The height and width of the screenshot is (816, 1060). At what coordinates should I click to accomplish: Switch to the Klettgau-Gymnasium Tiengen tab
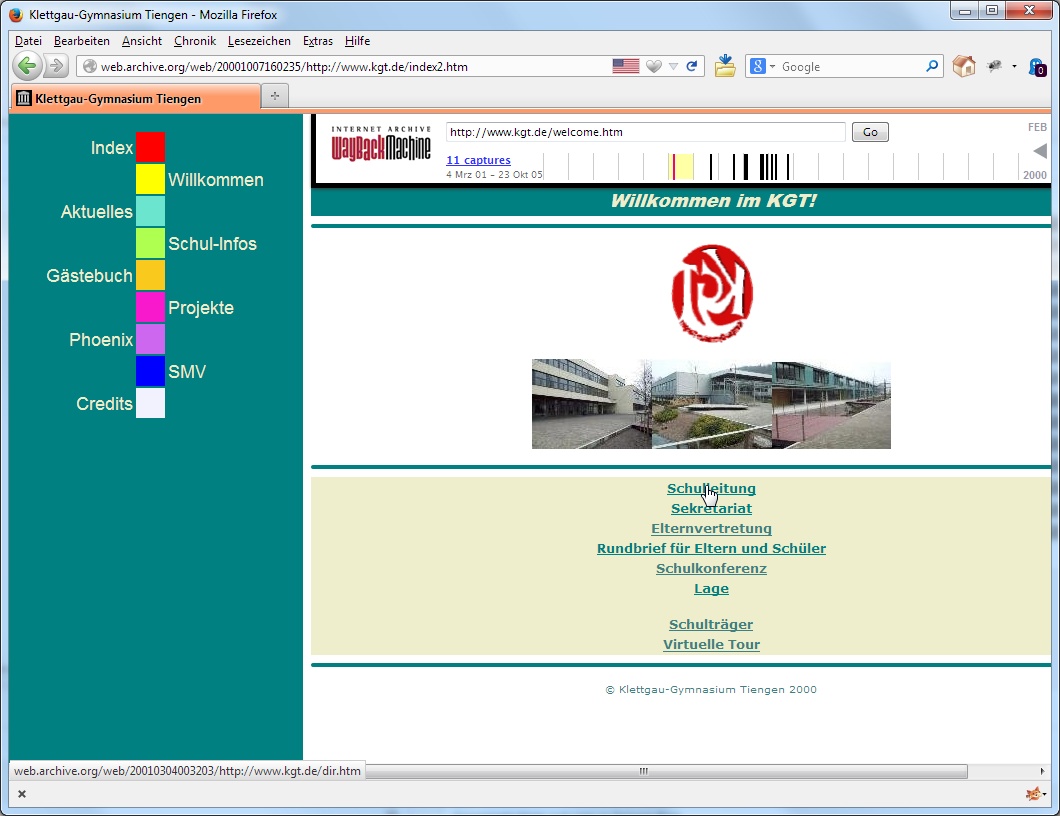[134, 98]
